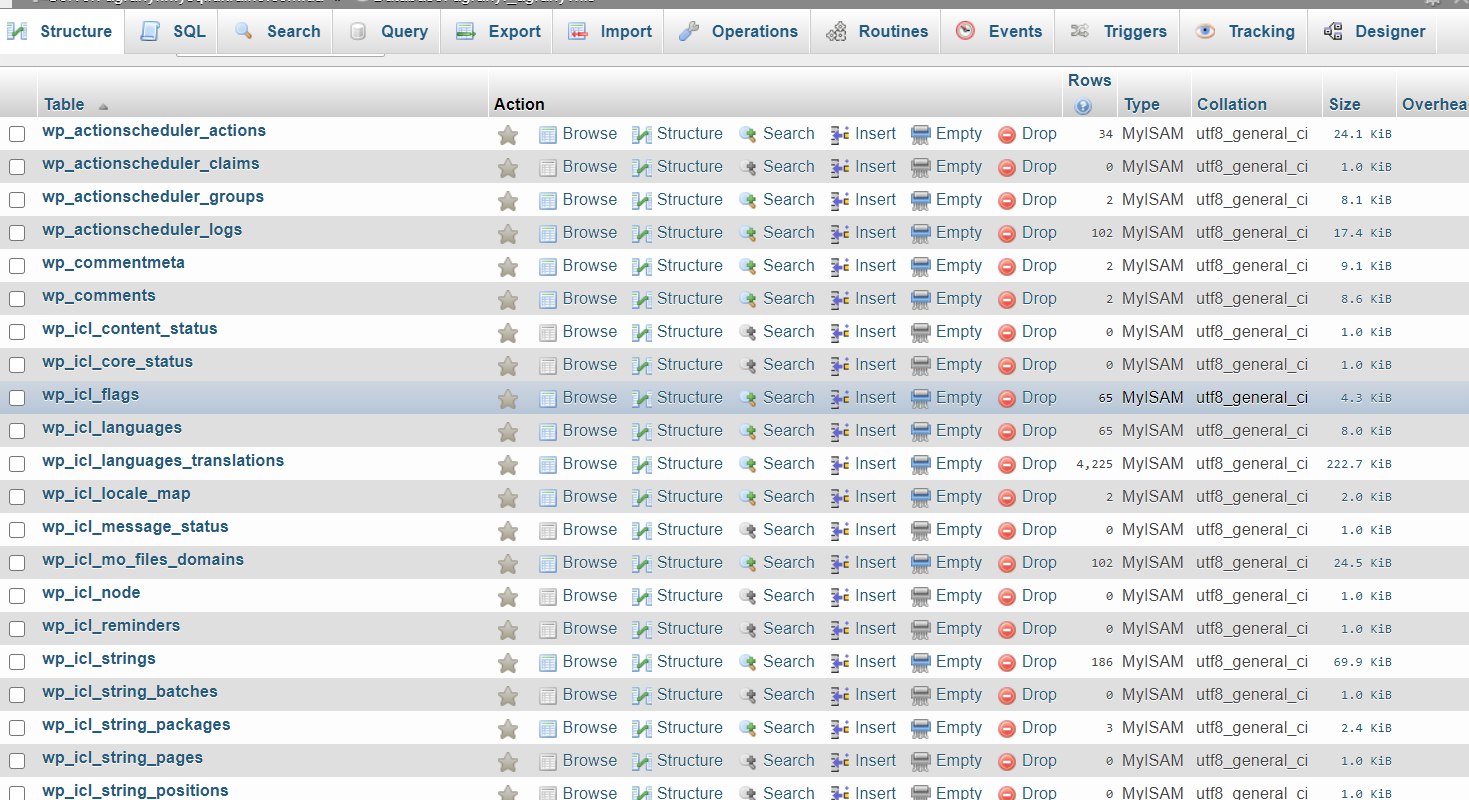1469x800 pixels.
Task: Select checkbox for wp_icl_strings table
Action: [17, 662]
